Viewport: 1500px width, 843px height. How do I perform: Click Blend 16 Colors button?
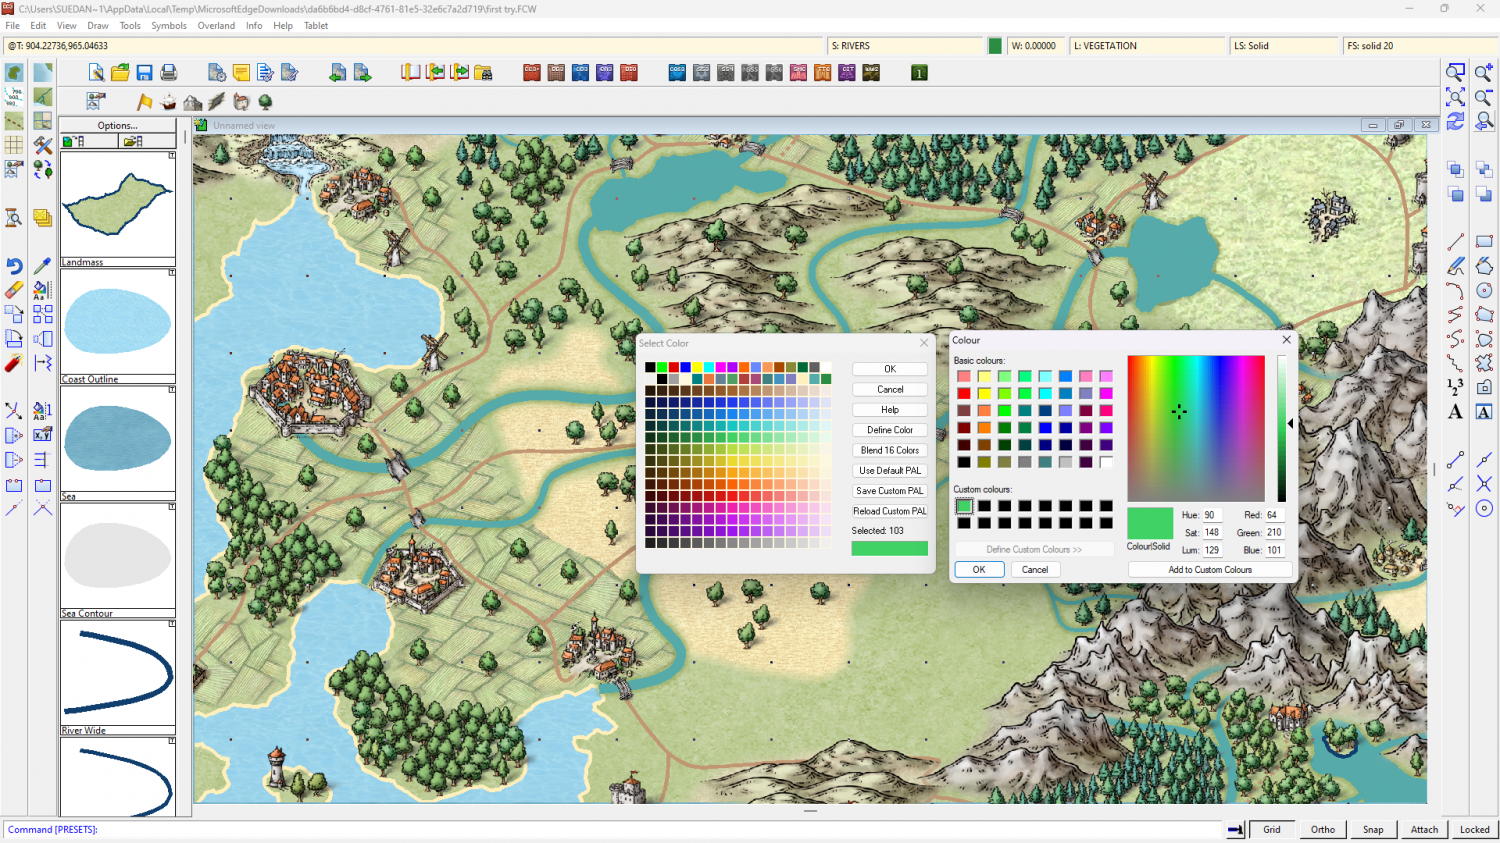tap(890, 450)
